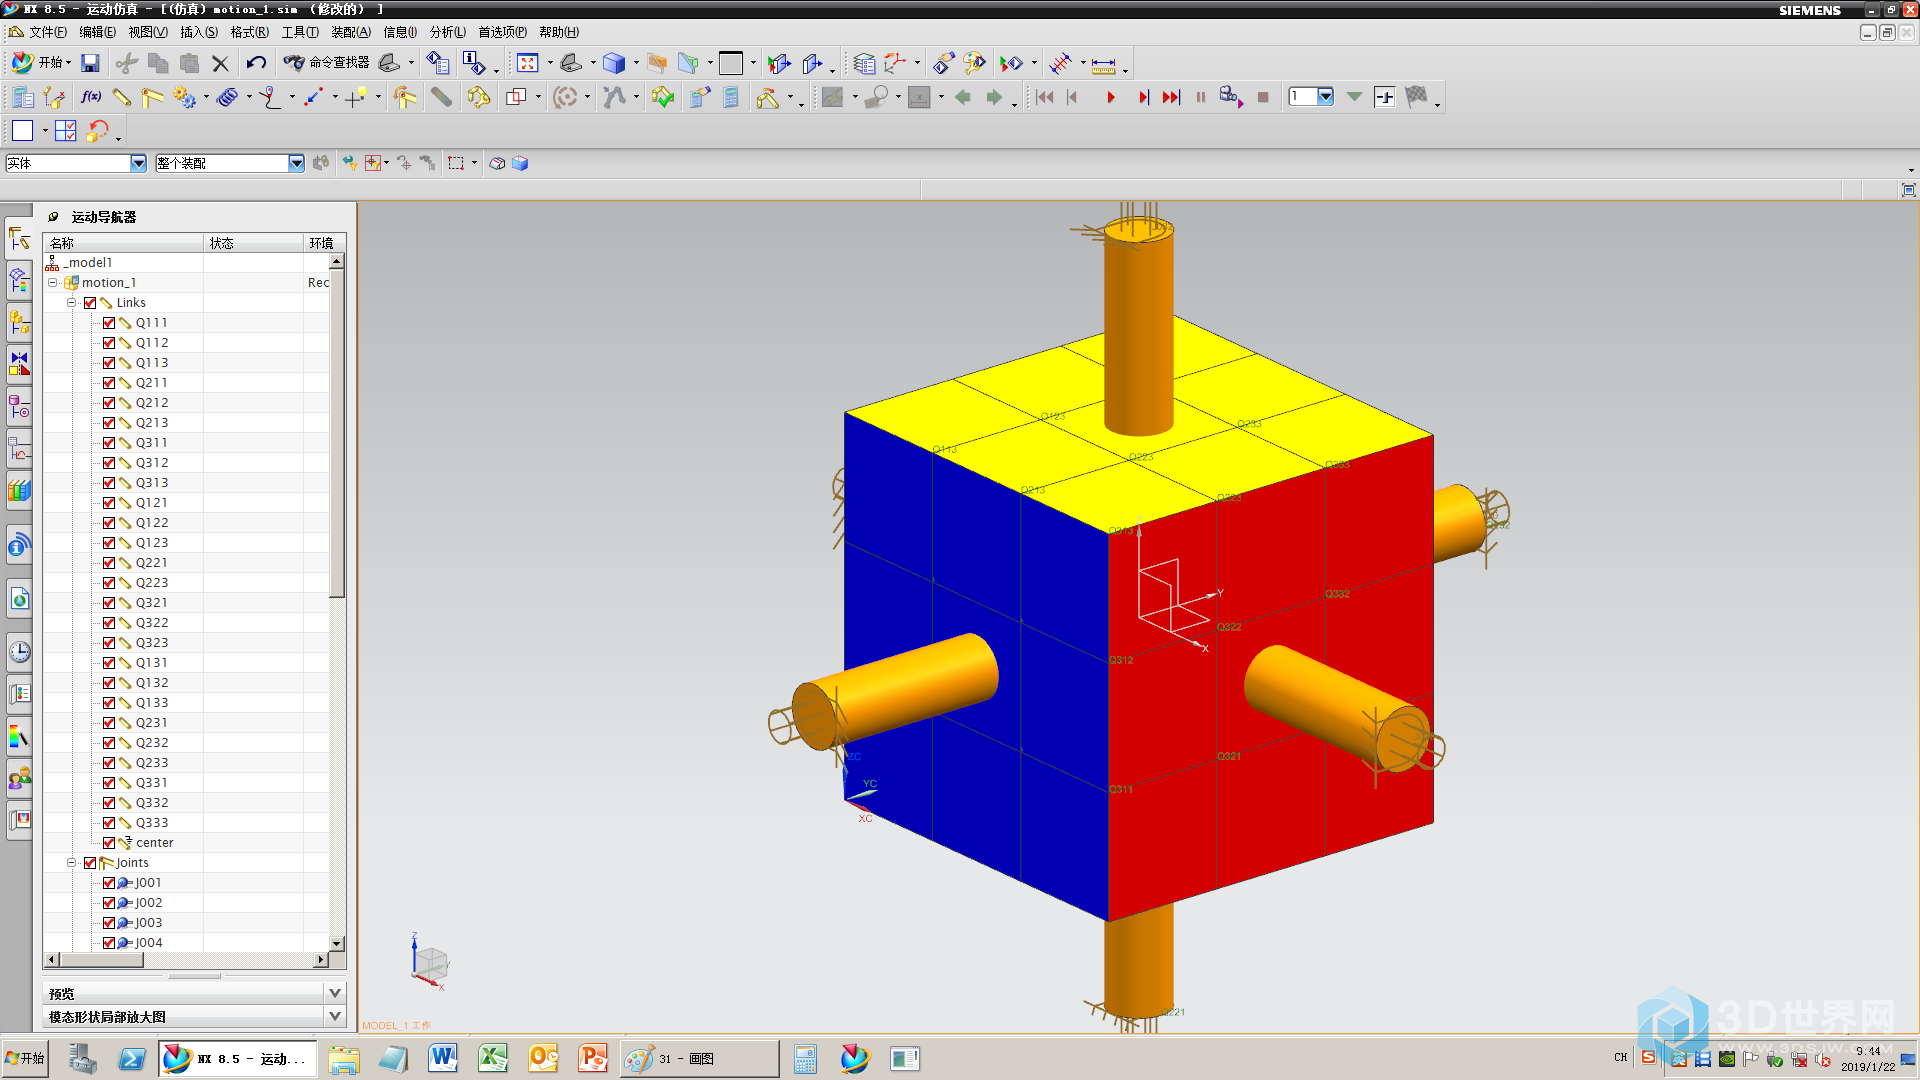Toggle the Q333 link checkbox
Screen dimensions: 1920x1080
click(109, 823)
